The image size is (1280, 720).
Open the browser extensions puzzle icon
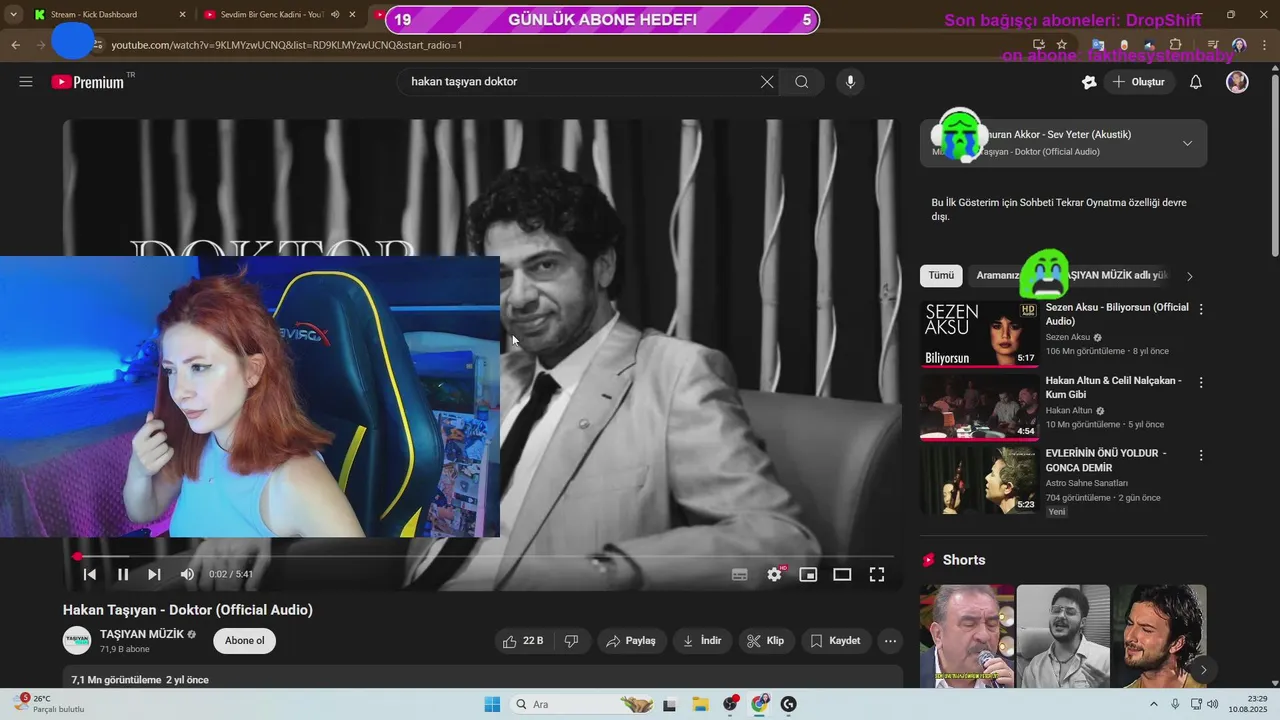(x=1176, y=45)
